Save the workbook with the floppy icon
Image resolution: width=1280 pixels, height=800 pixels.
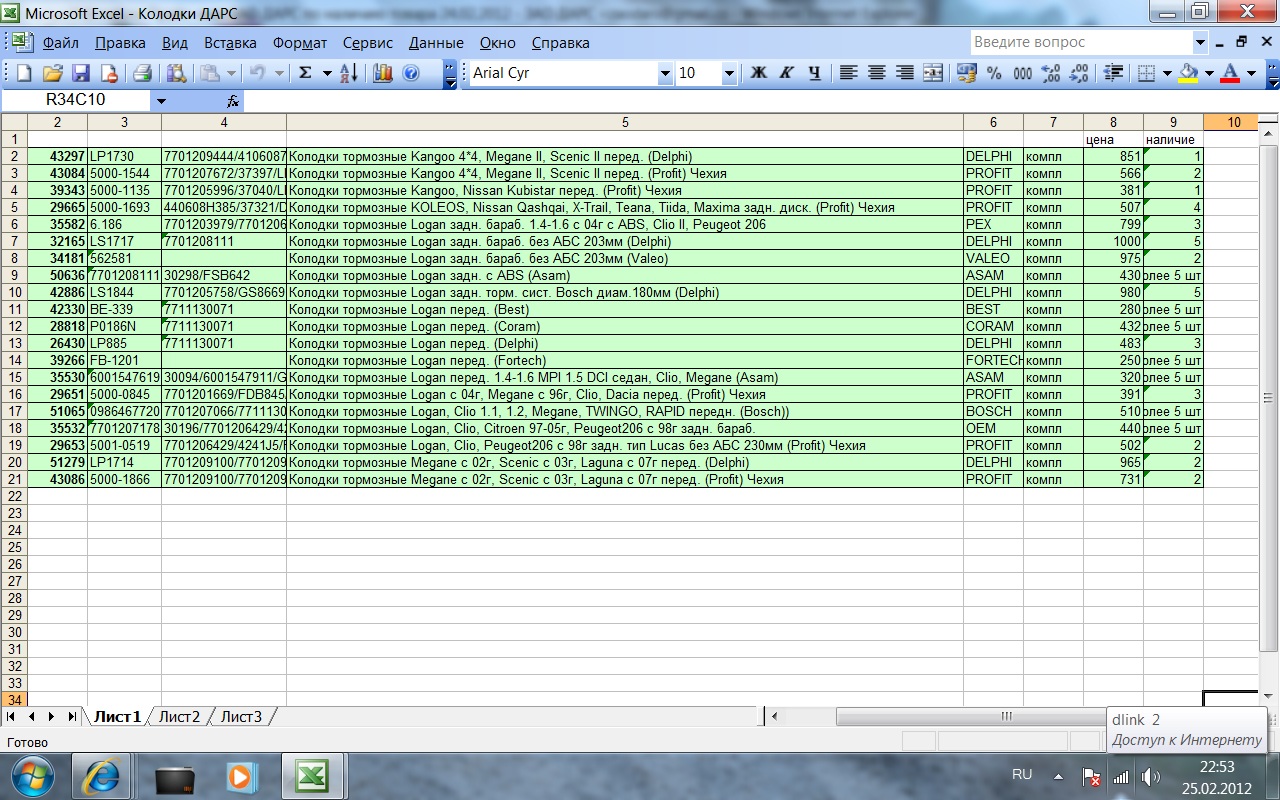tap(80, 73)
